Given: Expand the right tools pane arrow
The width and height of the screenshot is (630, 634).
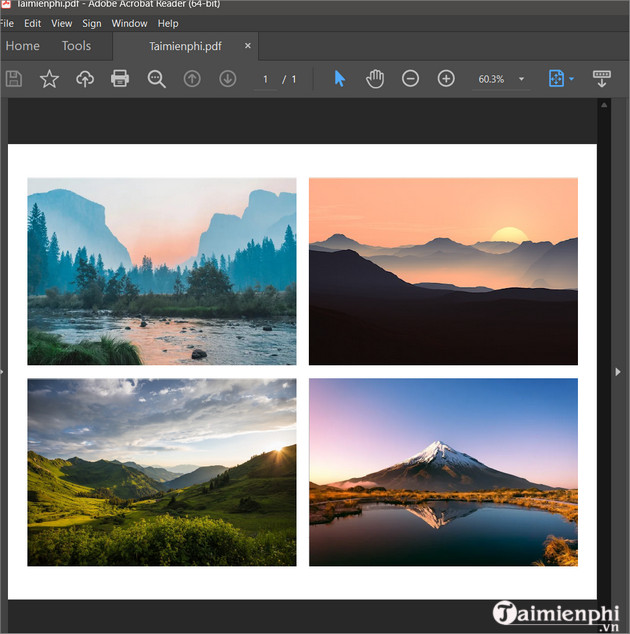Looking at the screenshot, I should click(618, 372).
